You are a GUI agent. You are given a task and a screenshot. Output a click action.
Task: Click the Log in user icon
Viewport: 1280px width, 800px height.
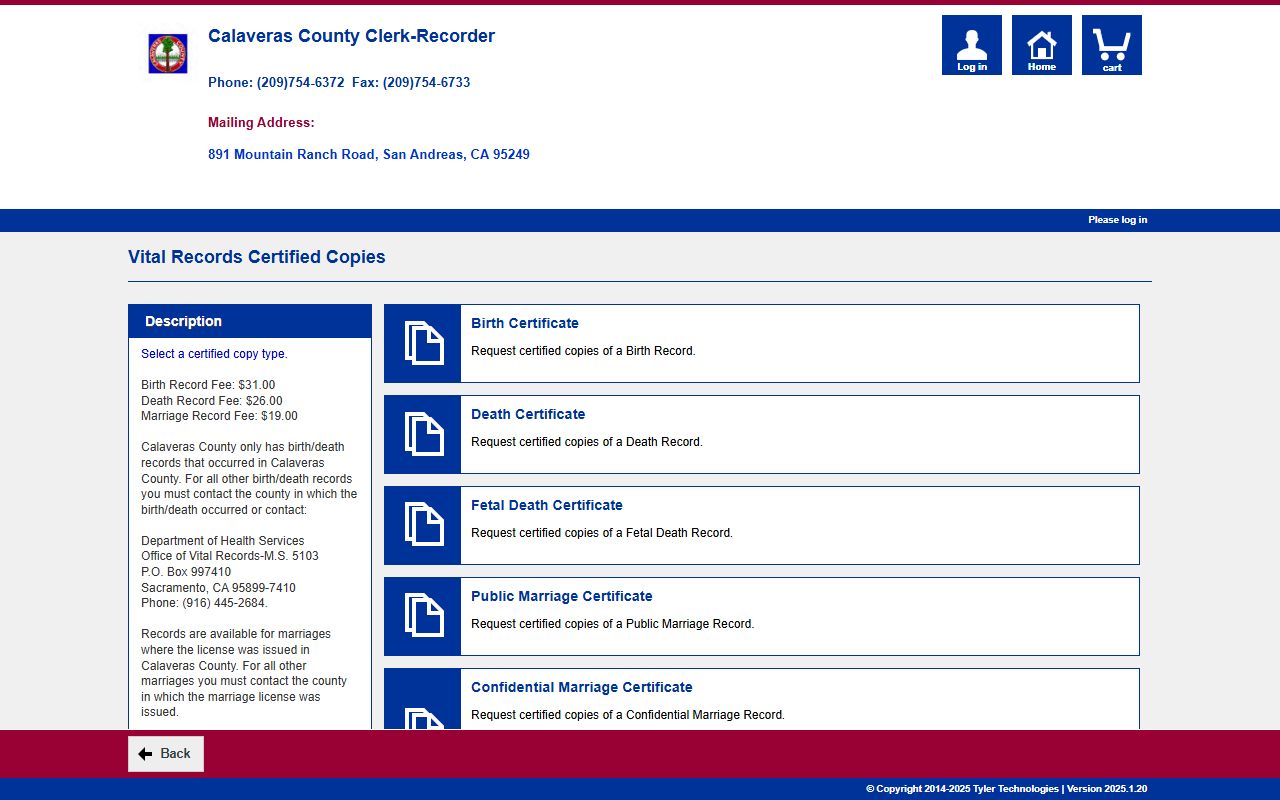click(x=972, y=45)
